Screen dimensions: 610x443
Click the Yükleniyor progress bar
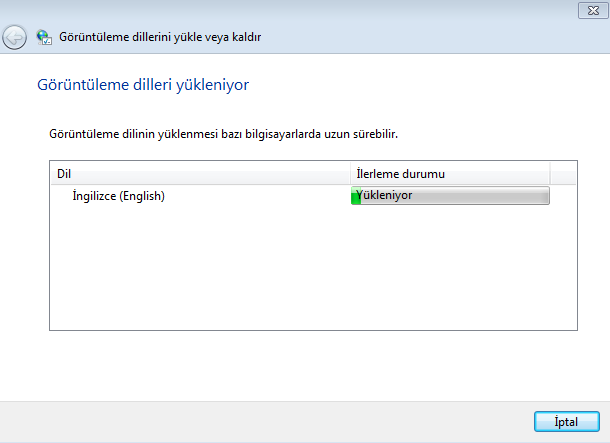click(450, 196)
